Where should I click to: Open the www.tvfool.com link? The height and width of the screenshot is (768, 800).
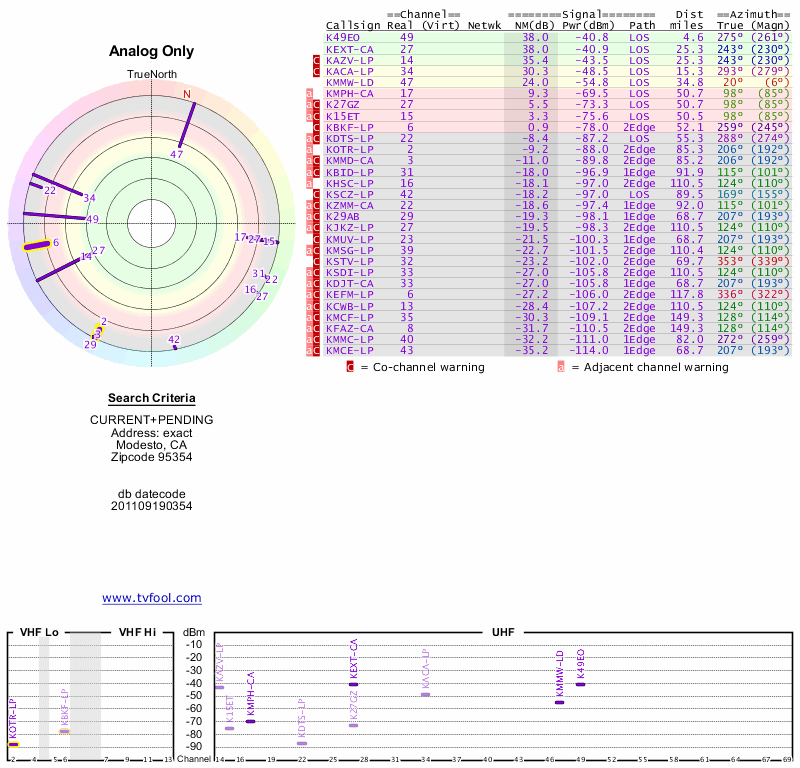coord(152,598)
